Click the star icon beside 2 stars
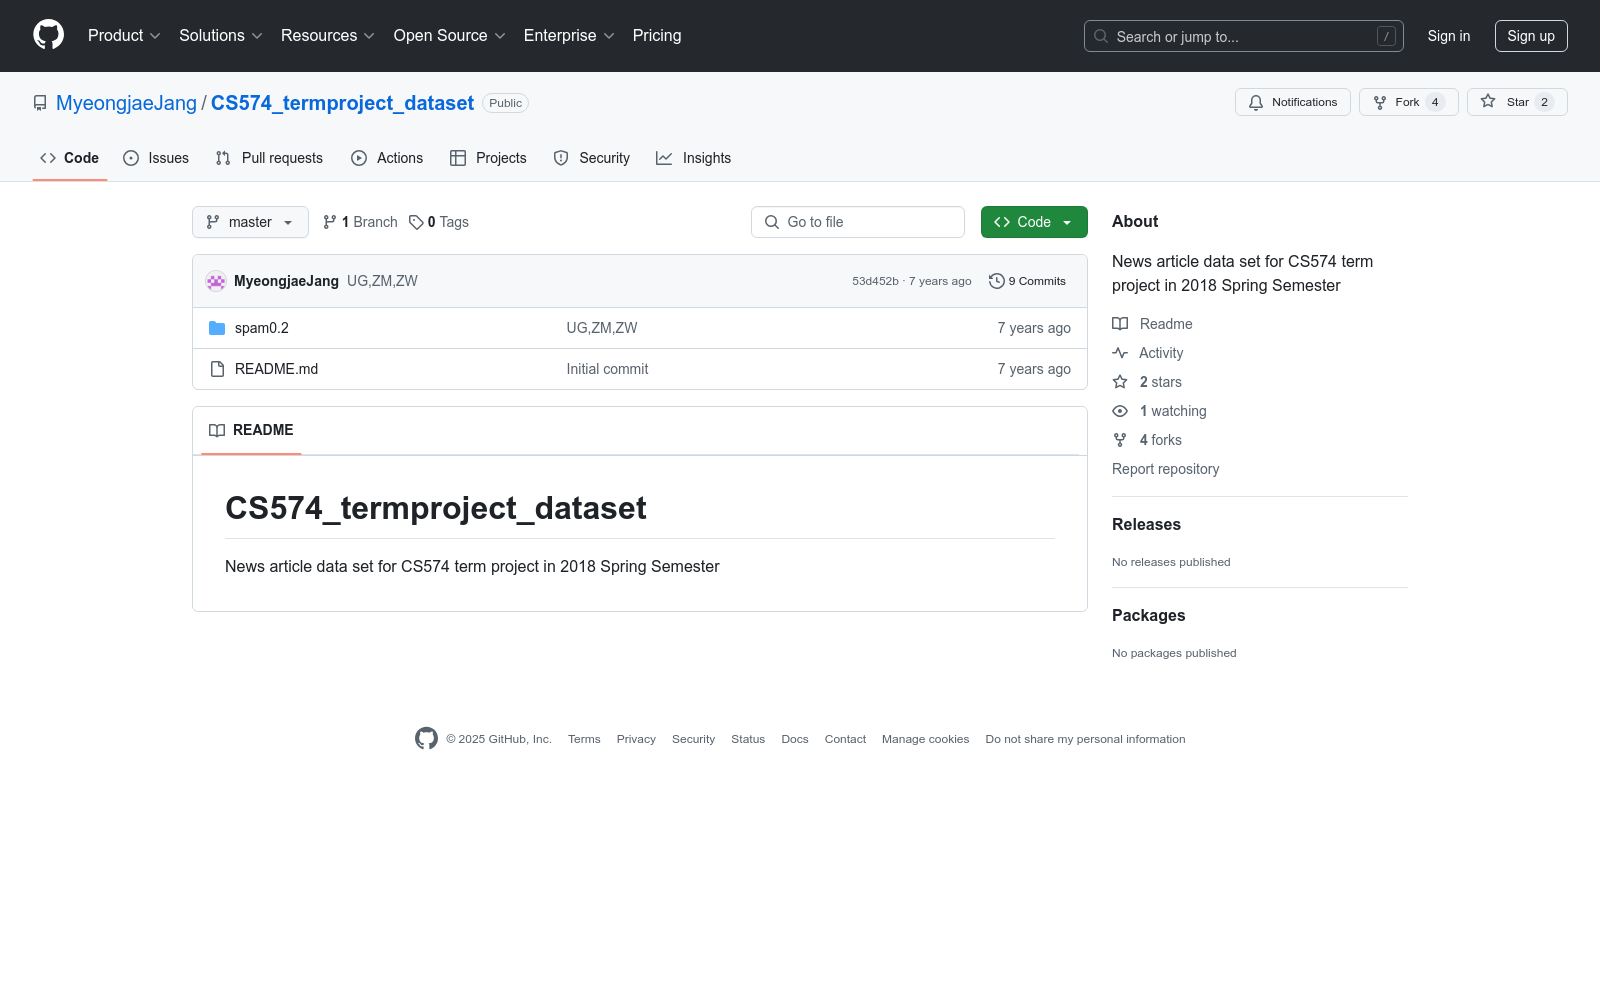The image size is (1600, 1000). (1120, 382)
